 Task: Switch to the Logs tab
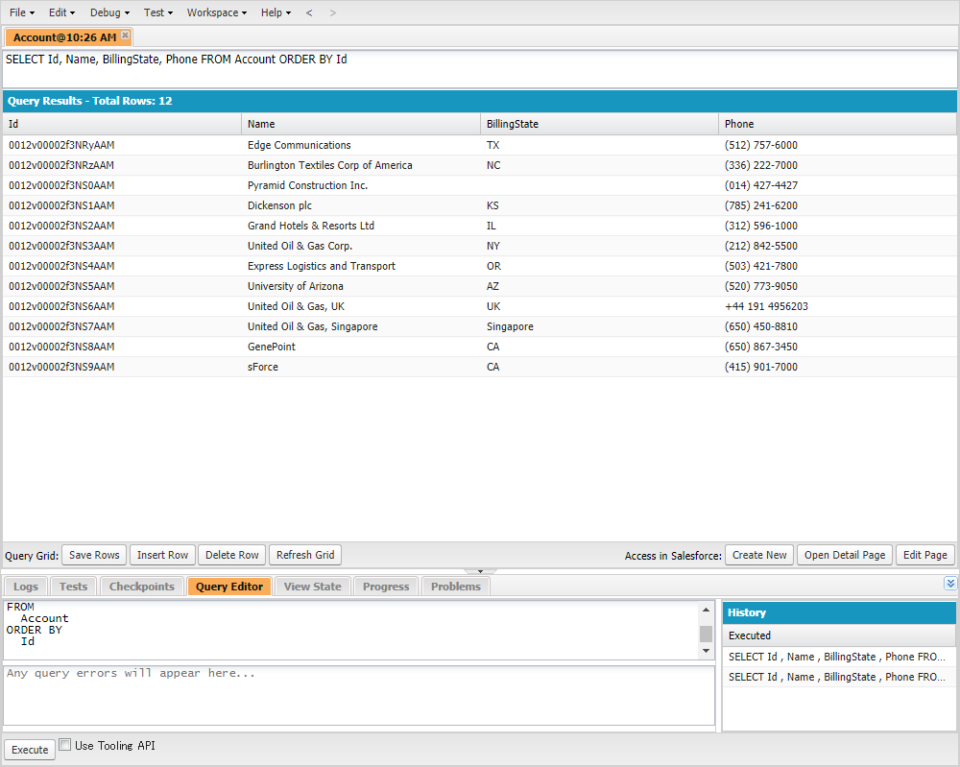(x=26, y=586)
